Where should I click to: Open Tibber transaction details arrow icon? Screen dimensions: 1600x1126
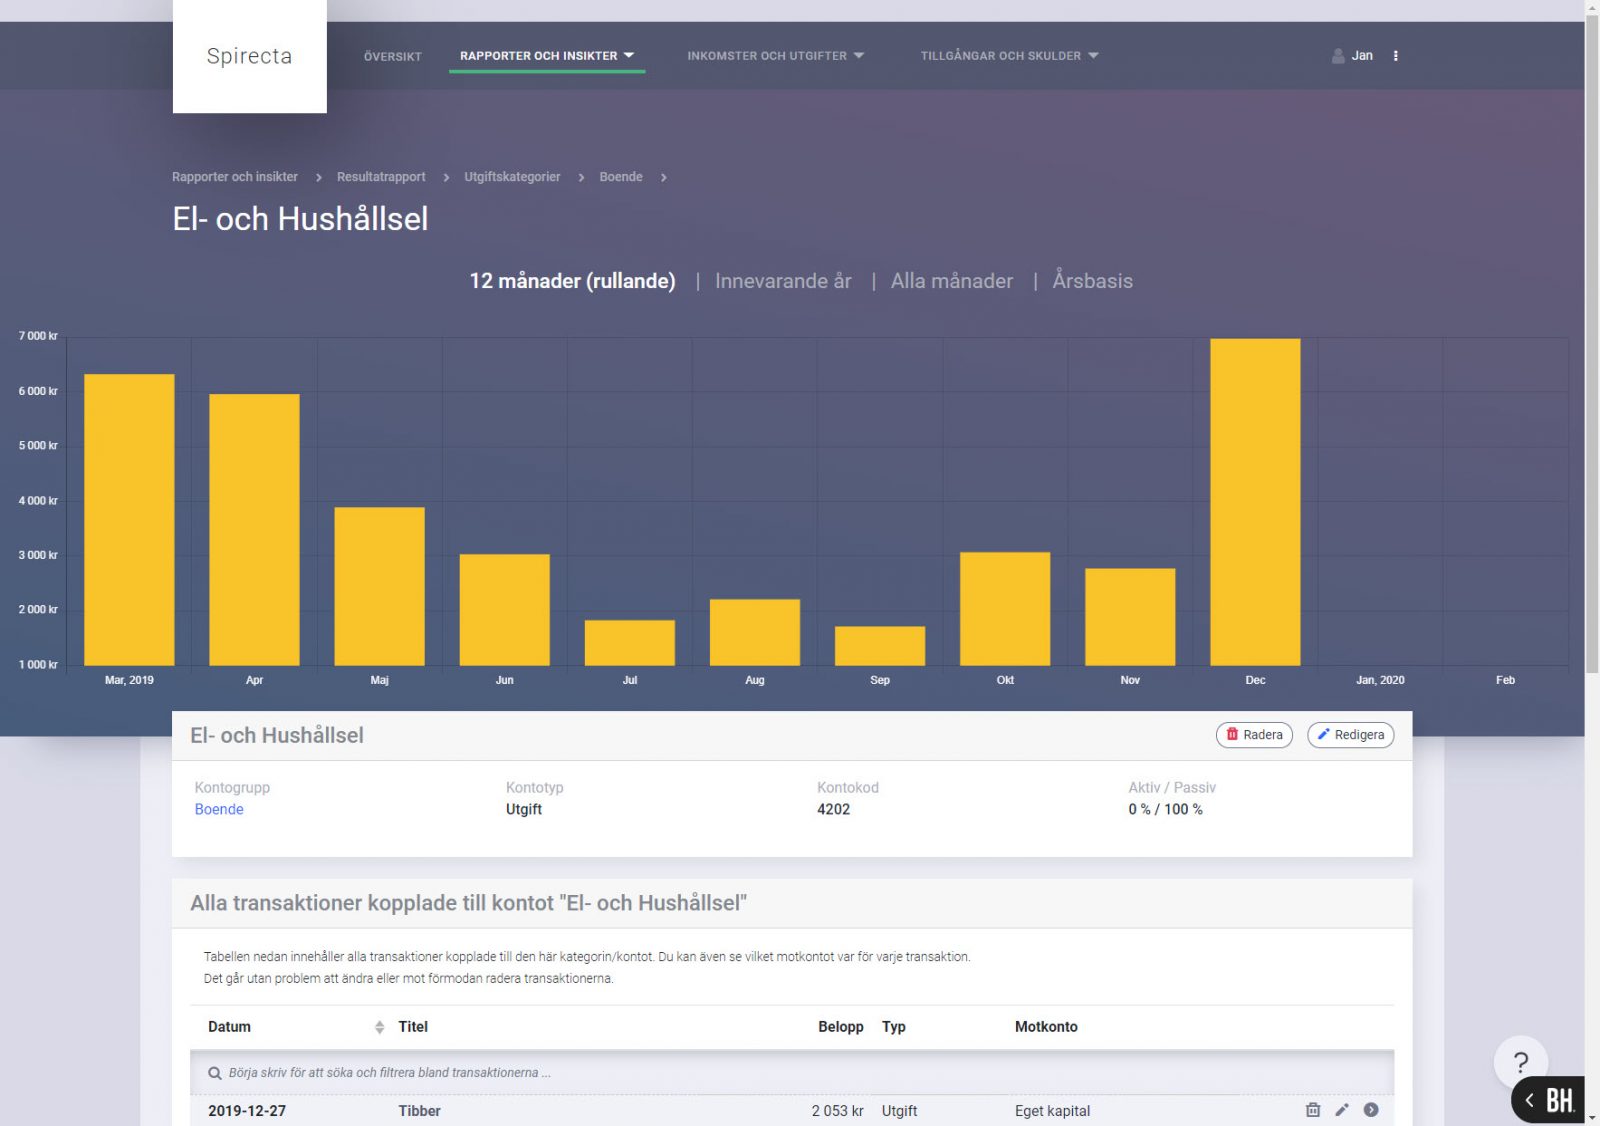coord(1371,1110)
